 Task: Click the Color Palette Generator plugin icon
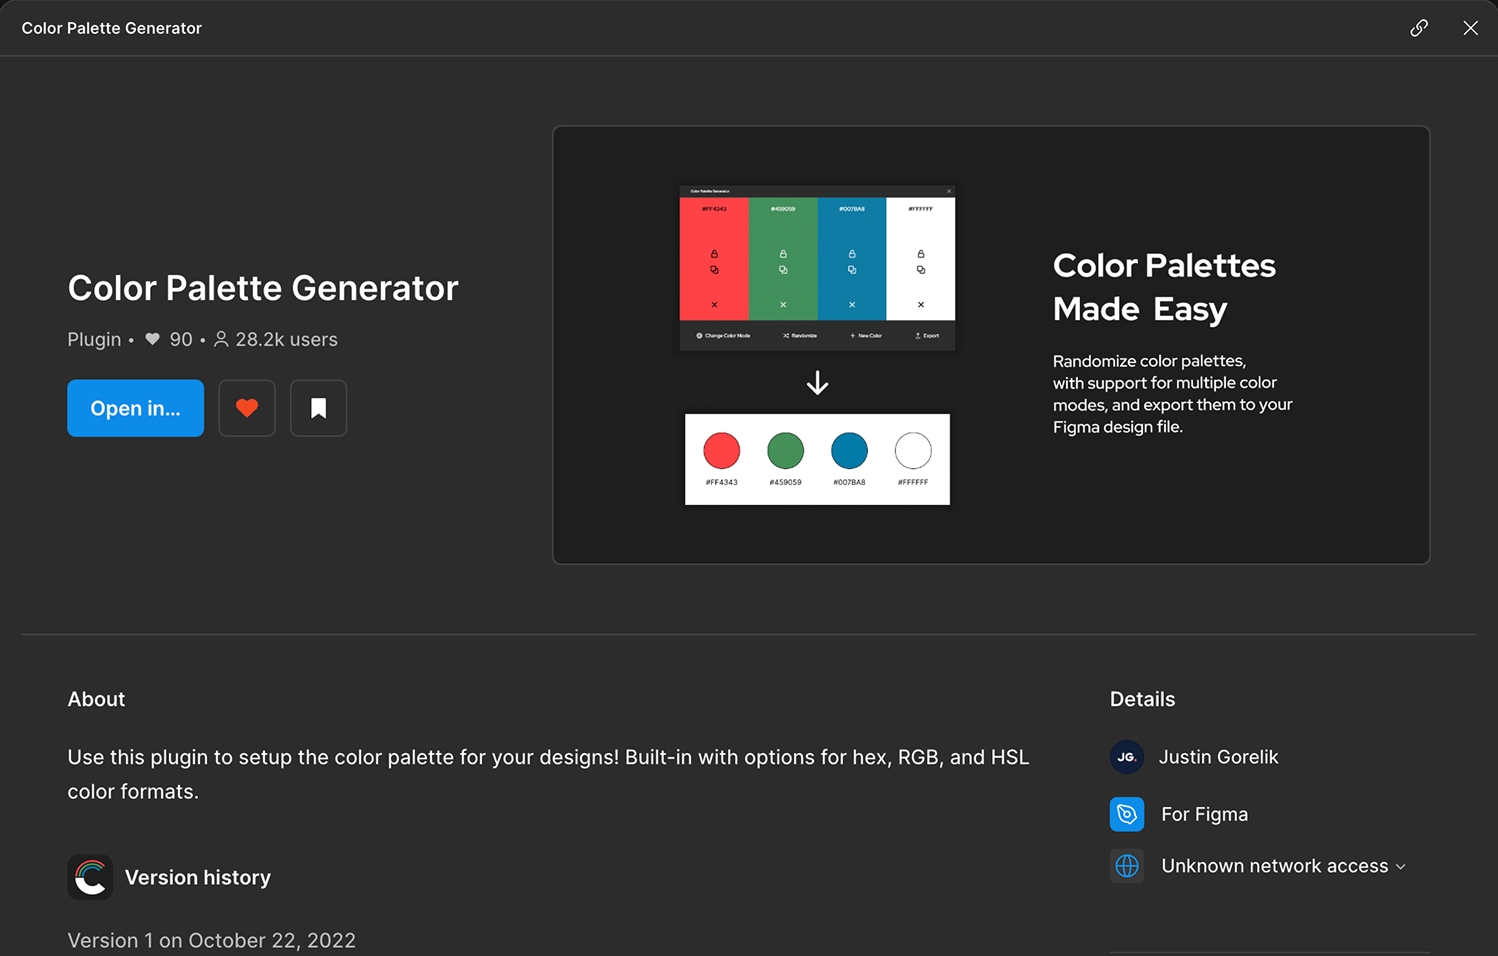(x=90, y=877)
